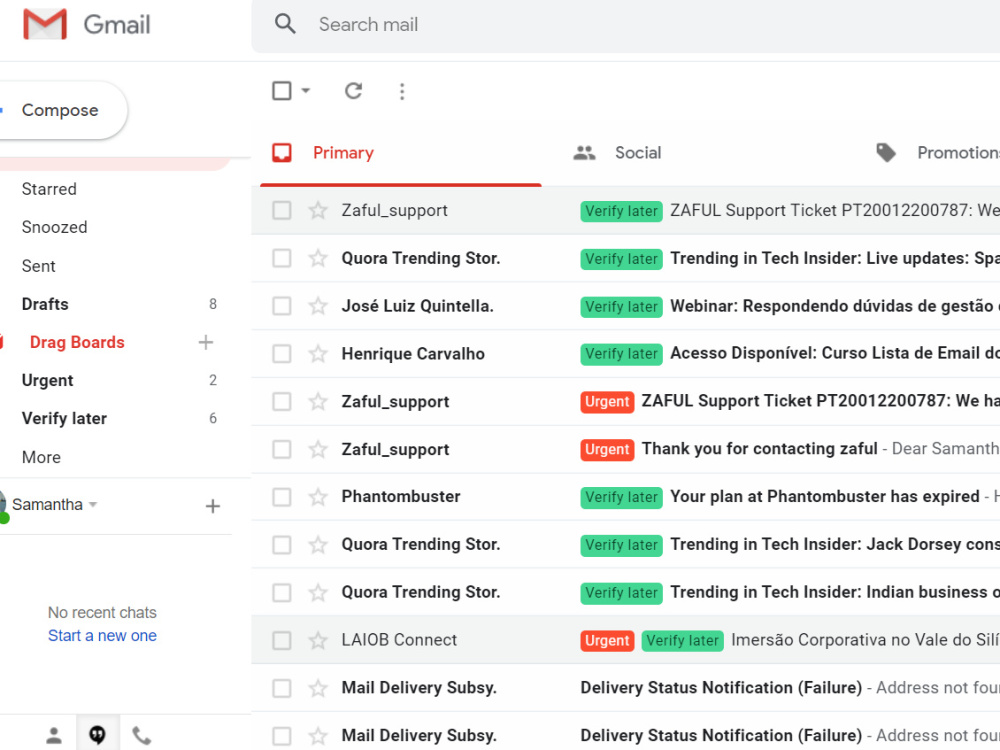The height and width of the screenshot is (750, 1000).
Task: Click the Primary inbox icon
Action: coord(282,152)
